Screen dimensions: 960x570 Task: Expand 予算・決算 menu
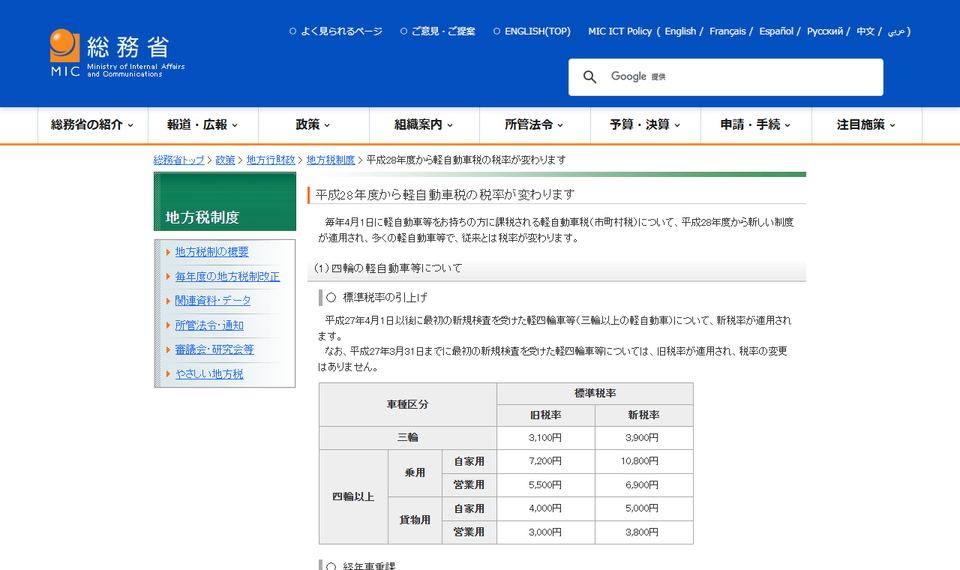tap(645, 125)
